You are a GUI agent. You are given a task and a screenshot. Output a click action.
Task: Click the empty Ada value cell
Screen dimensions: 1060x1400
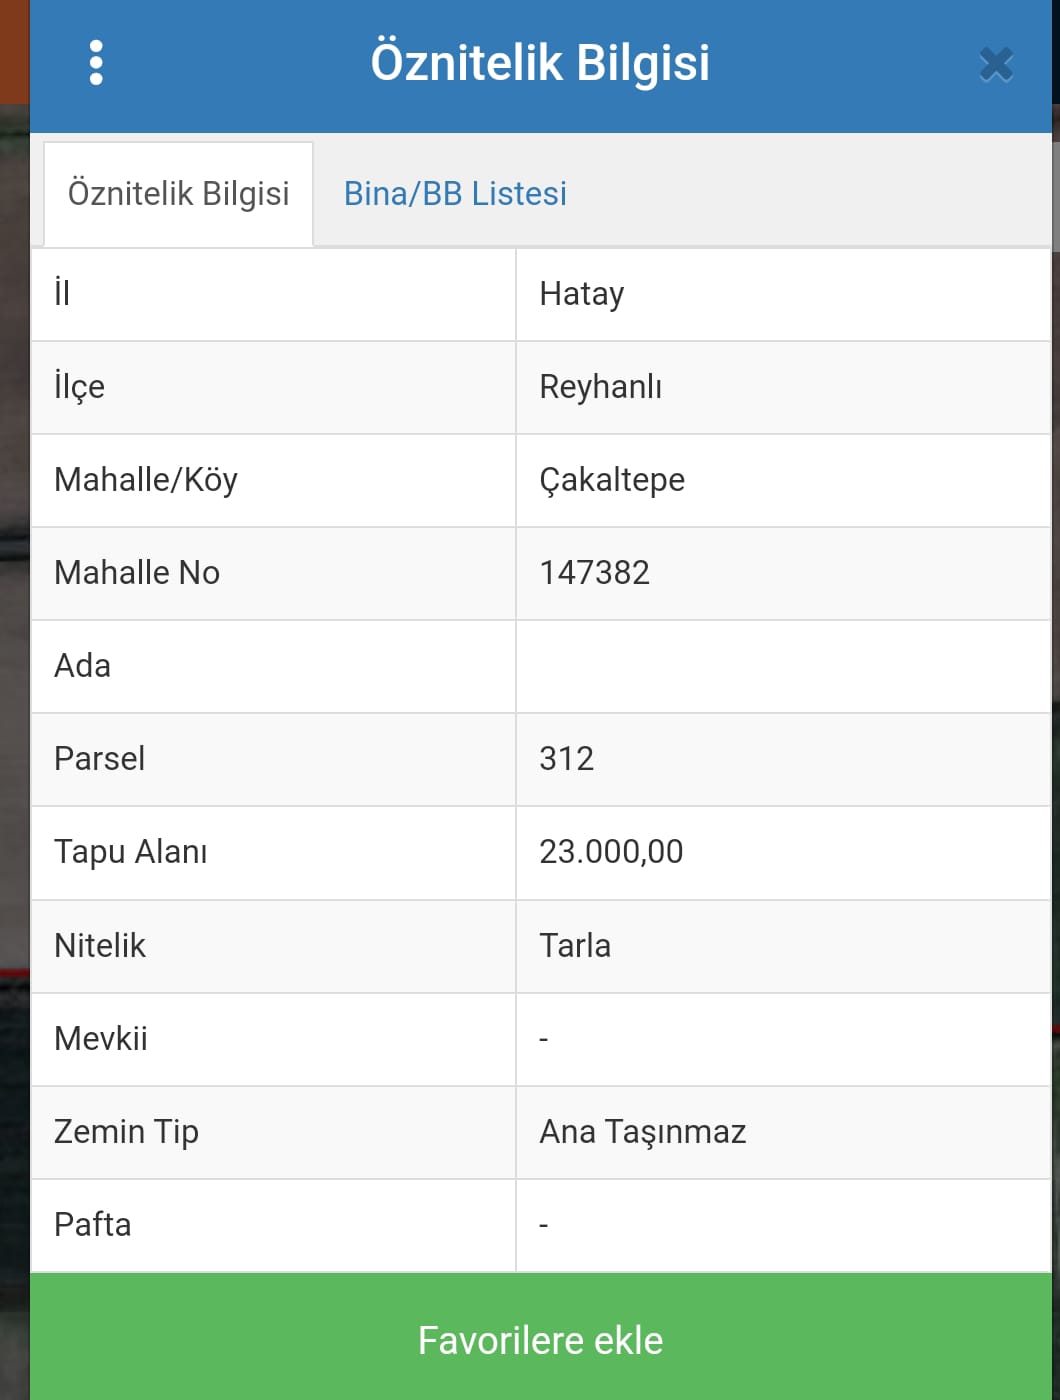click(783, 666)
